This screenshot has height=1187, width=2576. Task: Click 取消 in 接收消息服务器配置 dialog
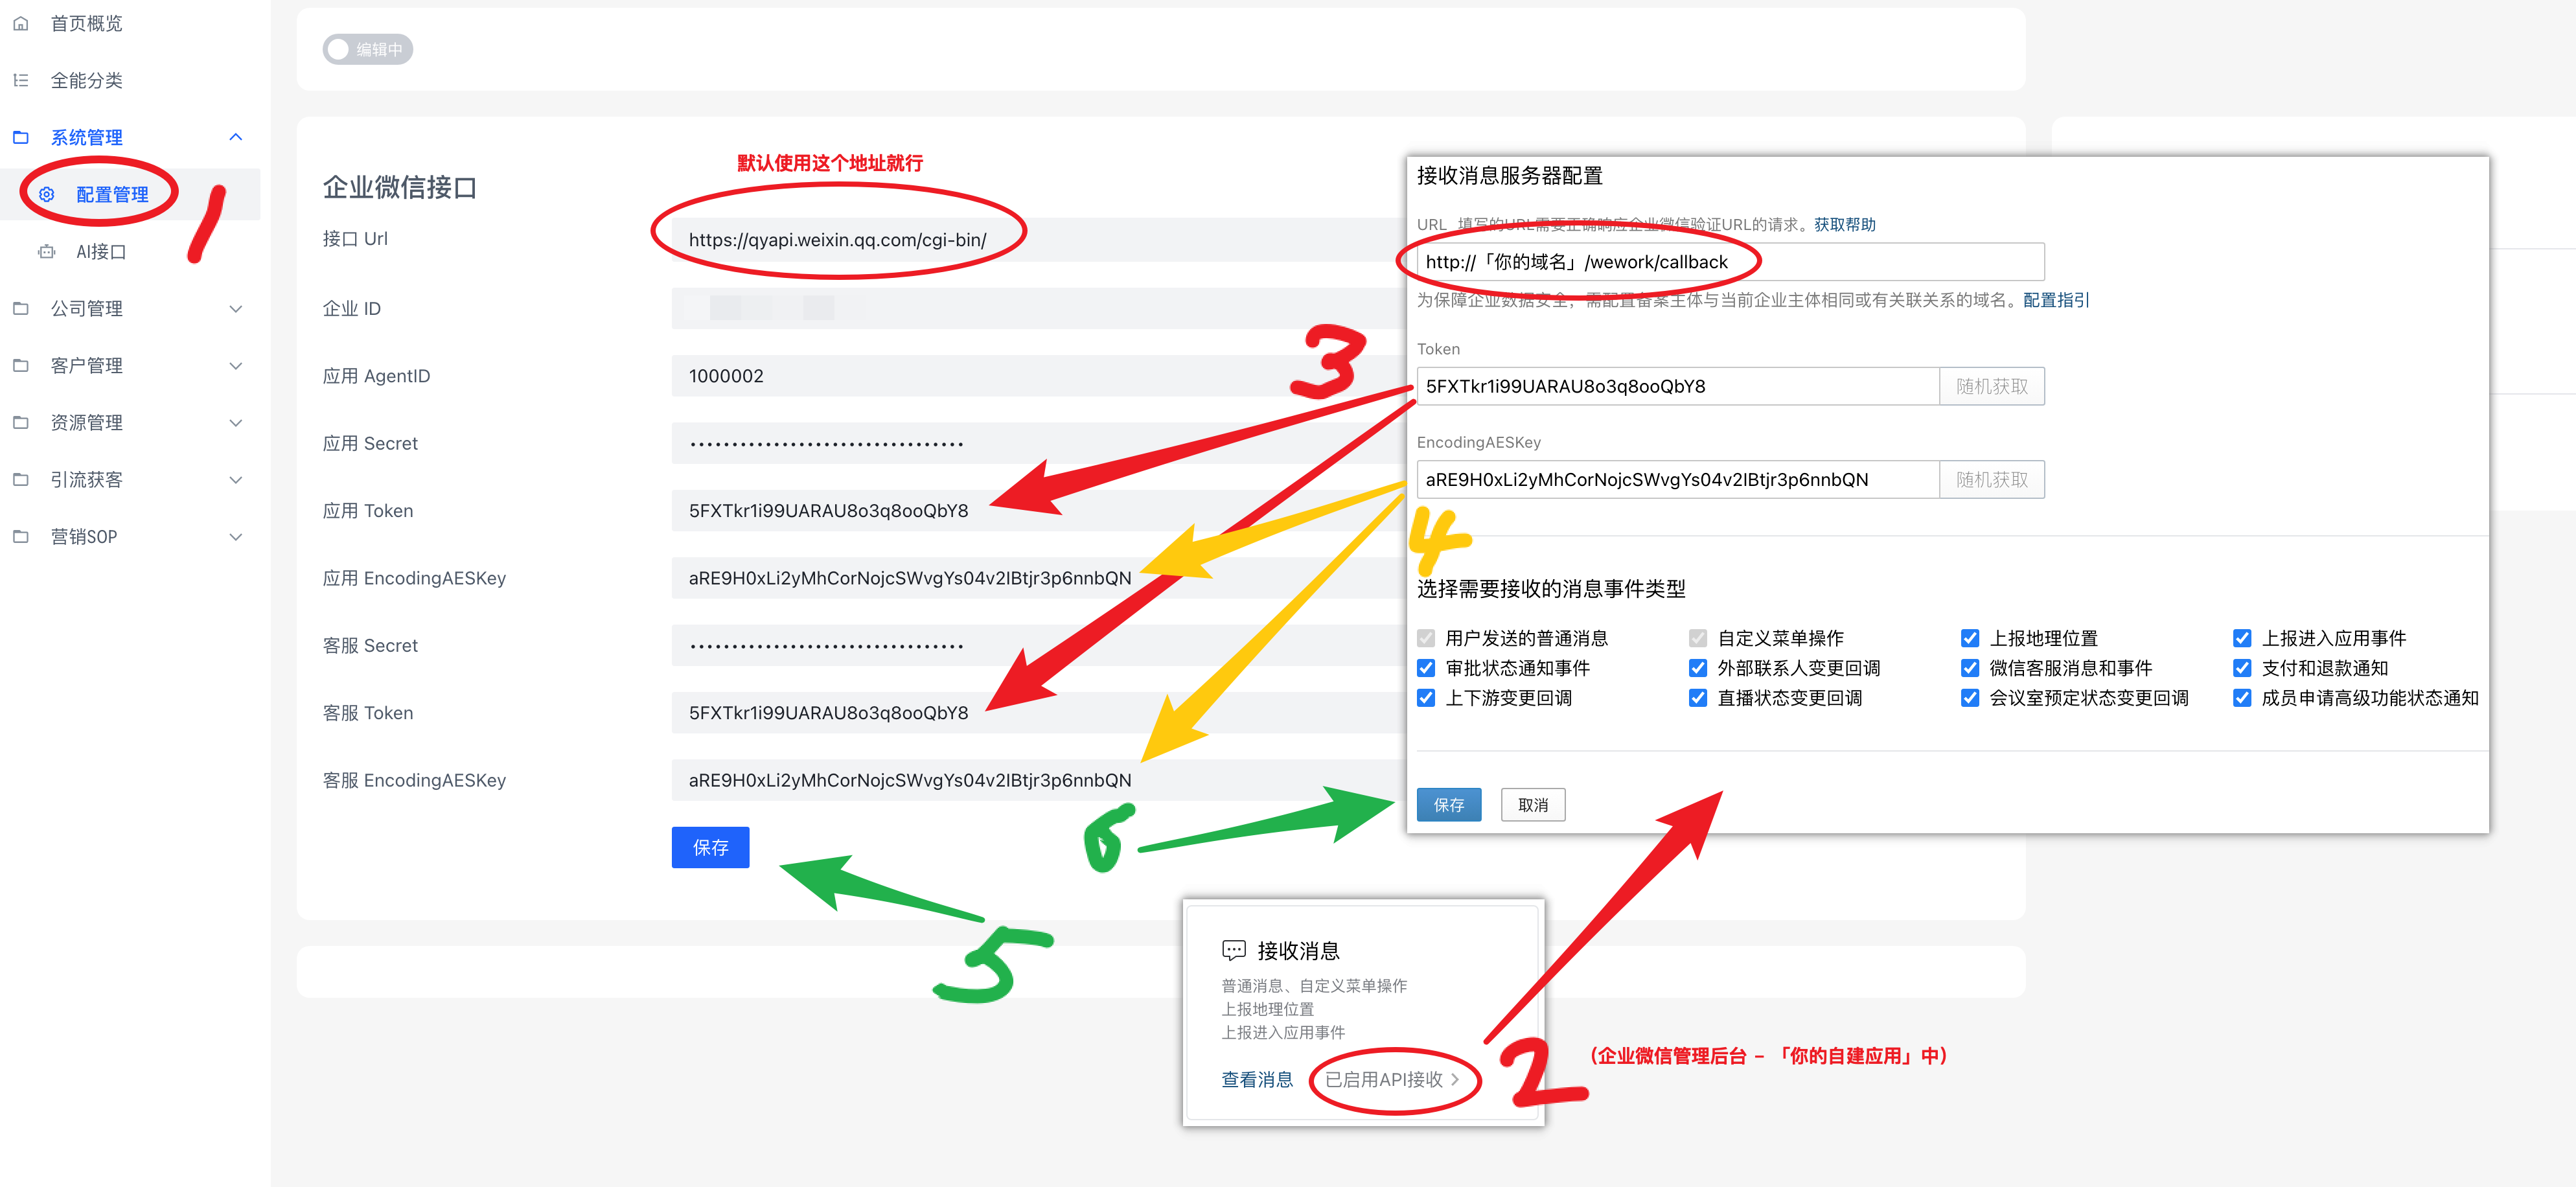(1533, 804)
